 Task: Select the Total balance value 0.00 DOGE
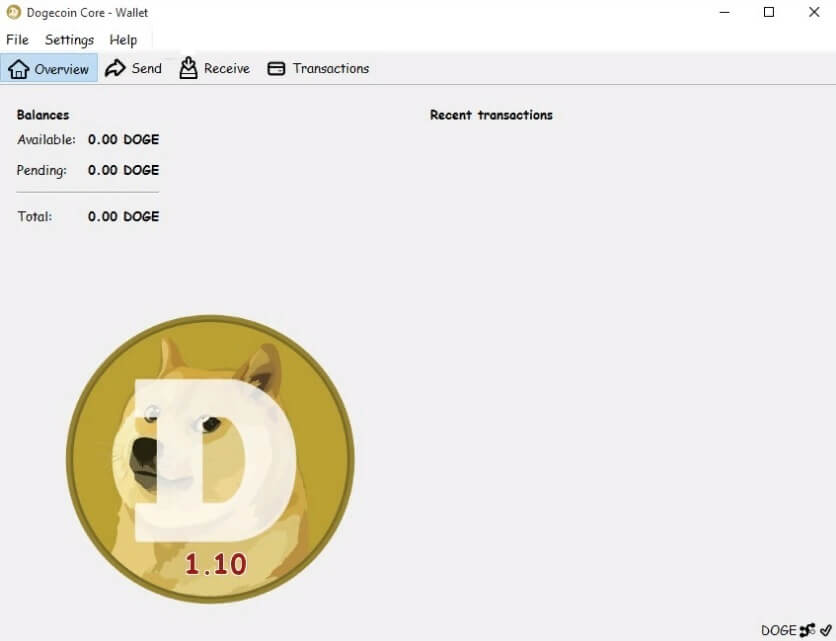pos(123,217)
